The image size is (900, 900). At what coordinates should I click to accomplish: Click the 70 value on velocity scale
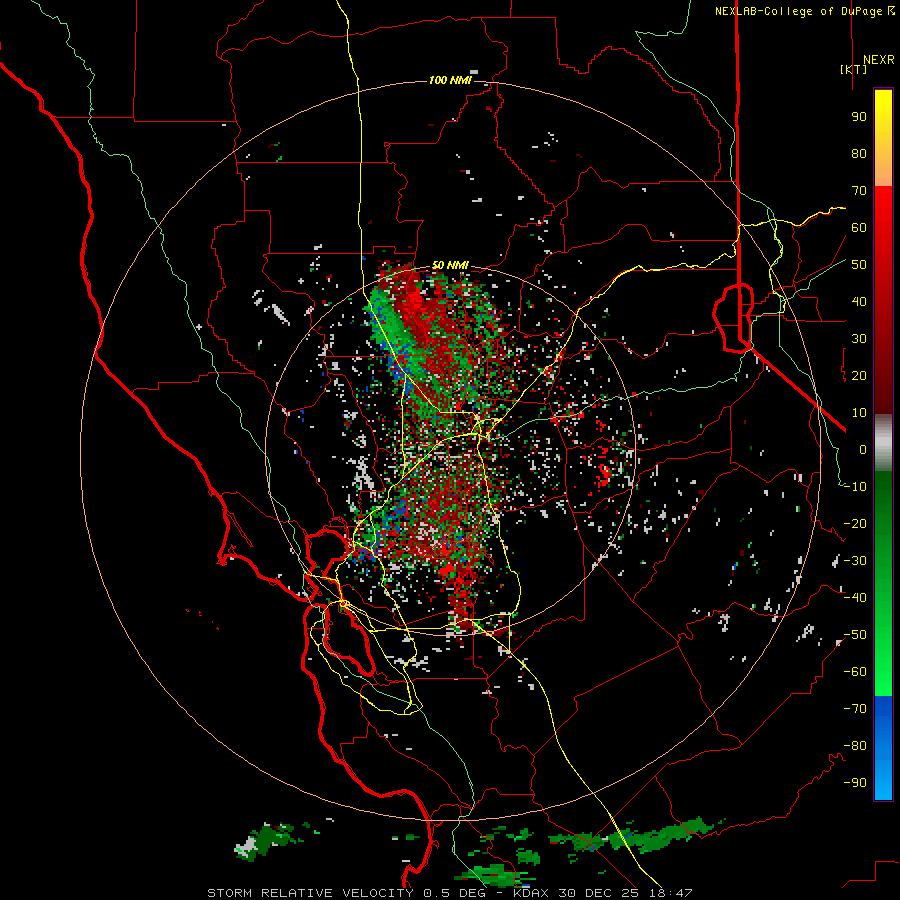click(859, 191)
